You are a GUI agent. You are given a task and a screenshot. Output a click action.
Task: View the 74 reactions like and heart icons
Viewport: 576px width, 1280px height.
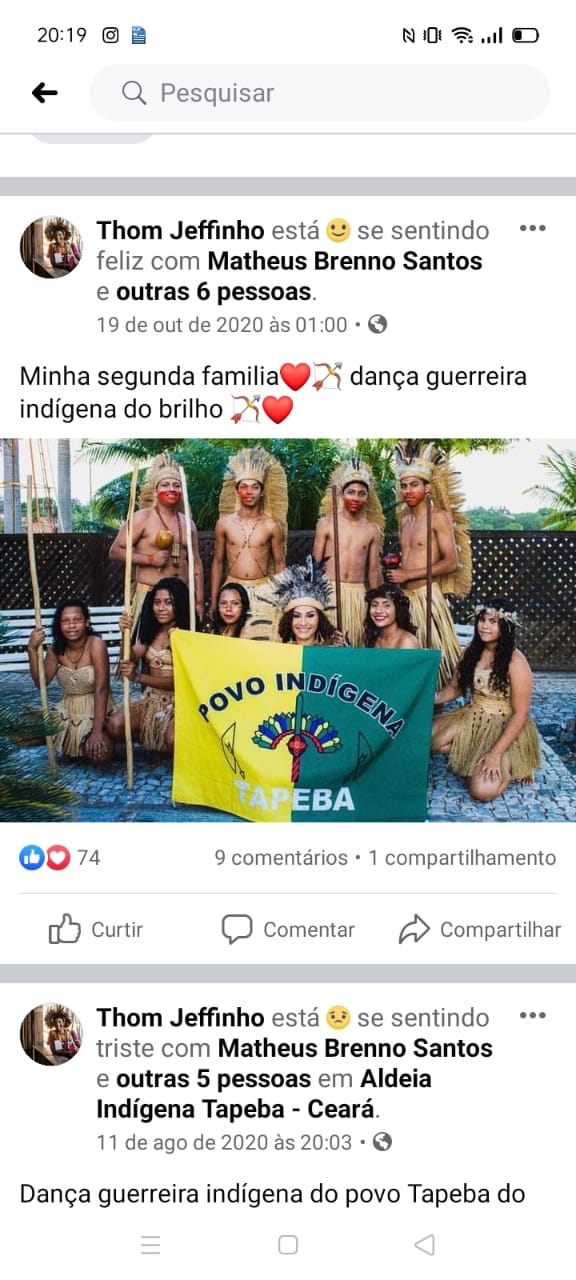tap(59, 858)
